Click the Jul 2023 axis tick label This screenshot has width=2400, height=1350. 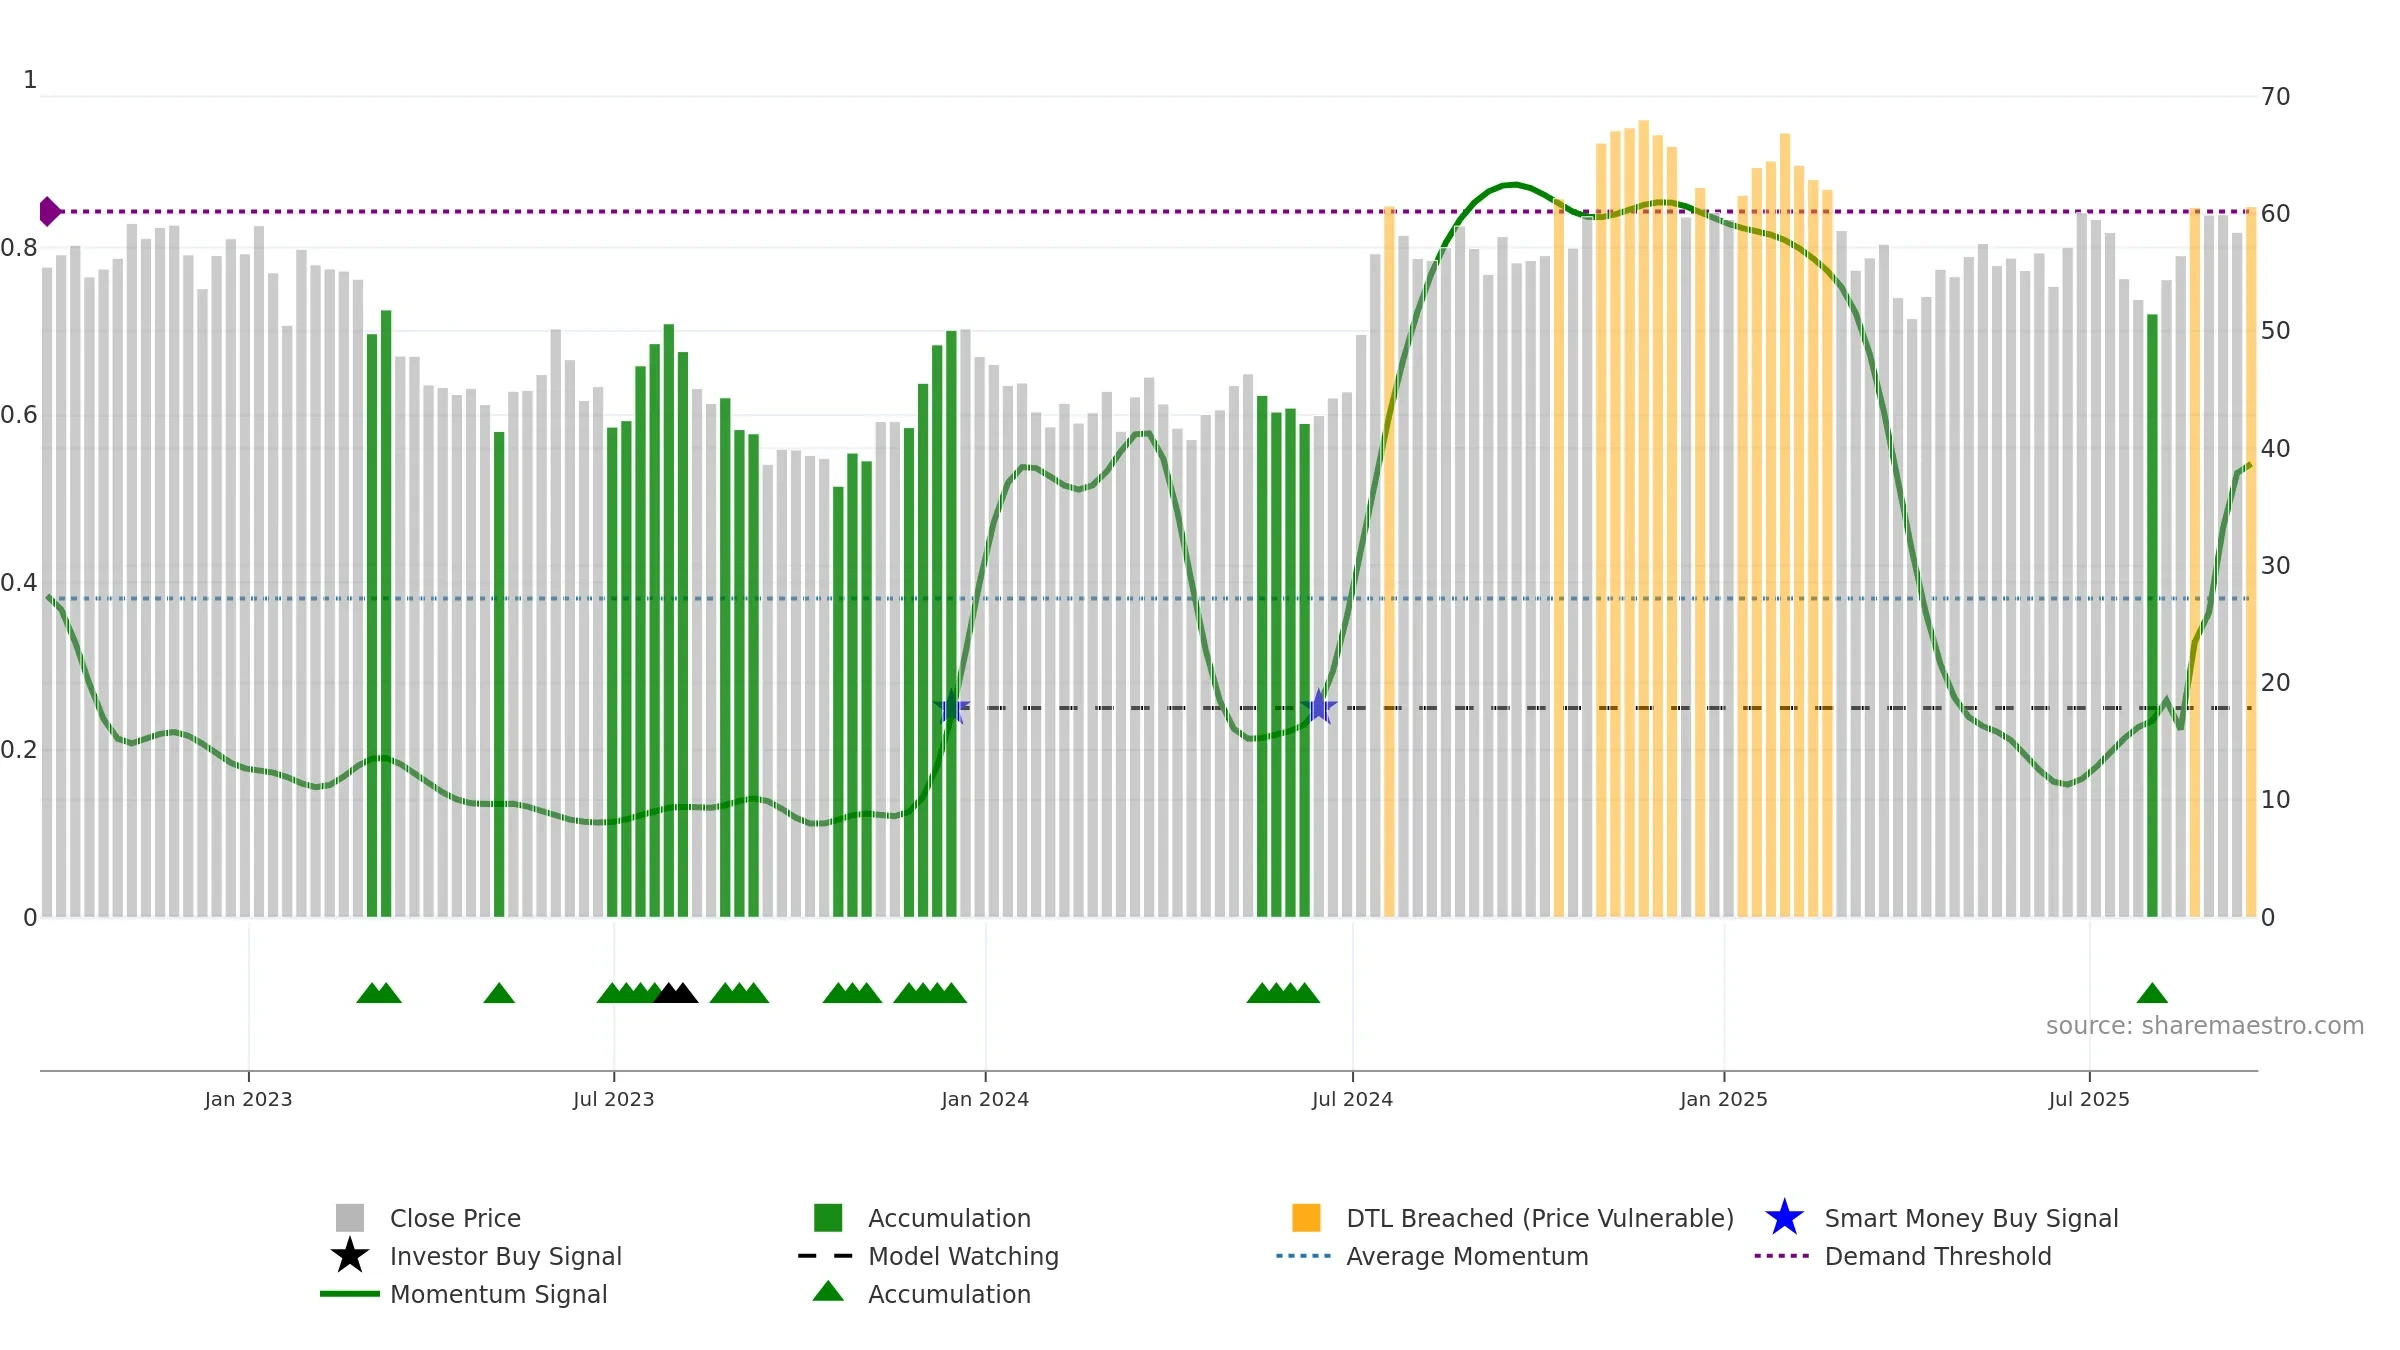click(x=614, y=1099)
